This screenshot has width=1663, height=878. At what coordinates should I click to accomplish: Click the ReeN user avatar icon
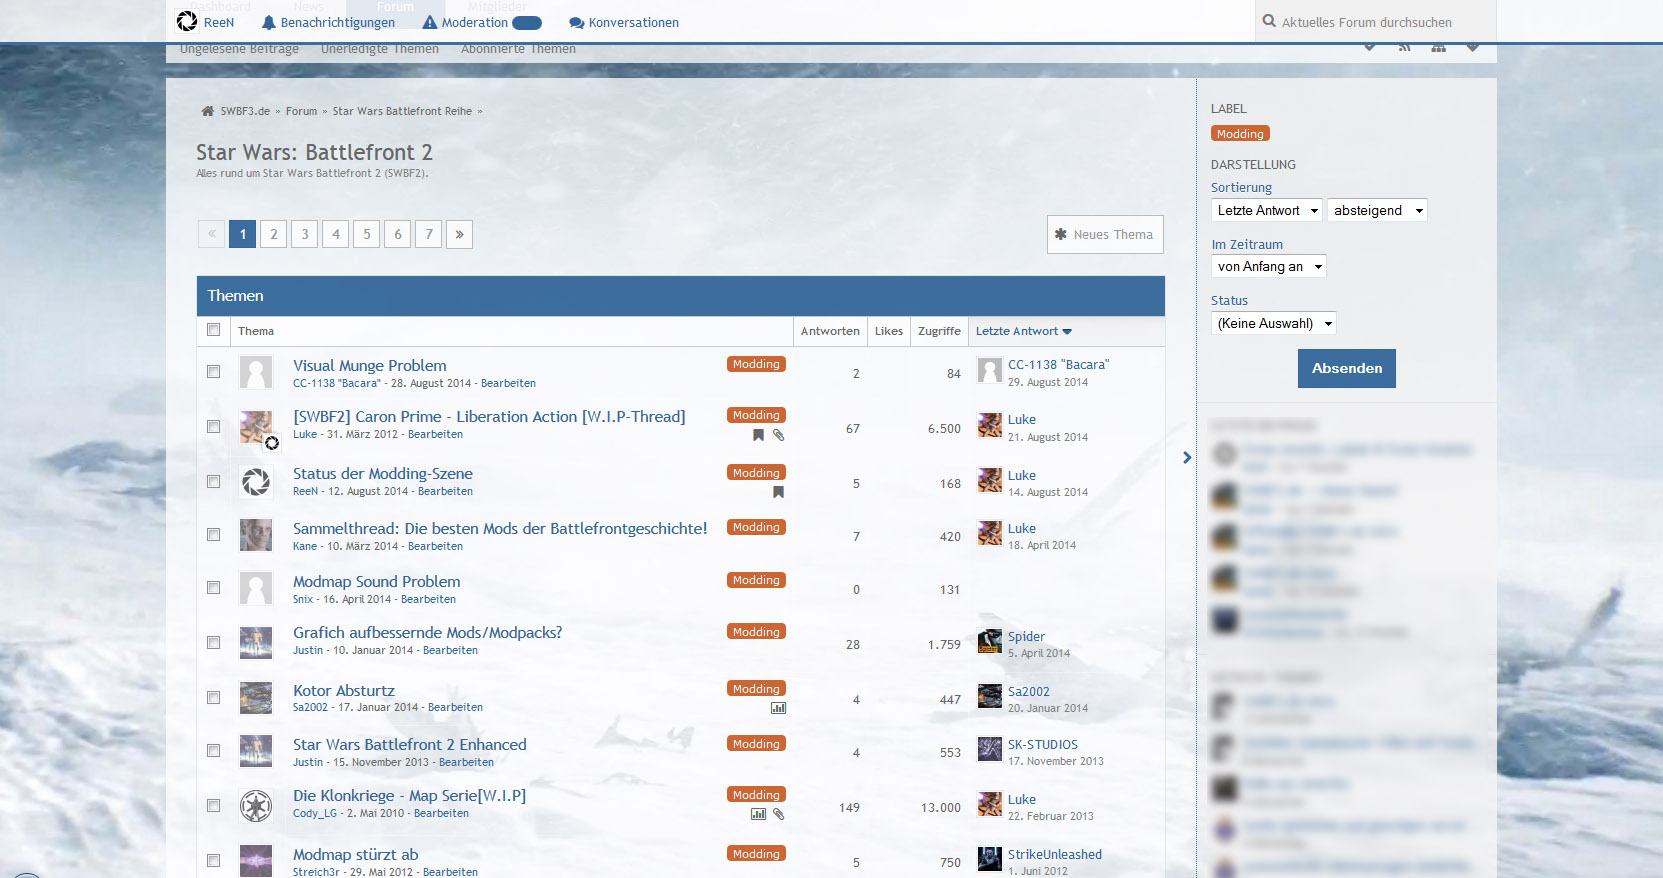pyautogui.click(x=187, y=21)
